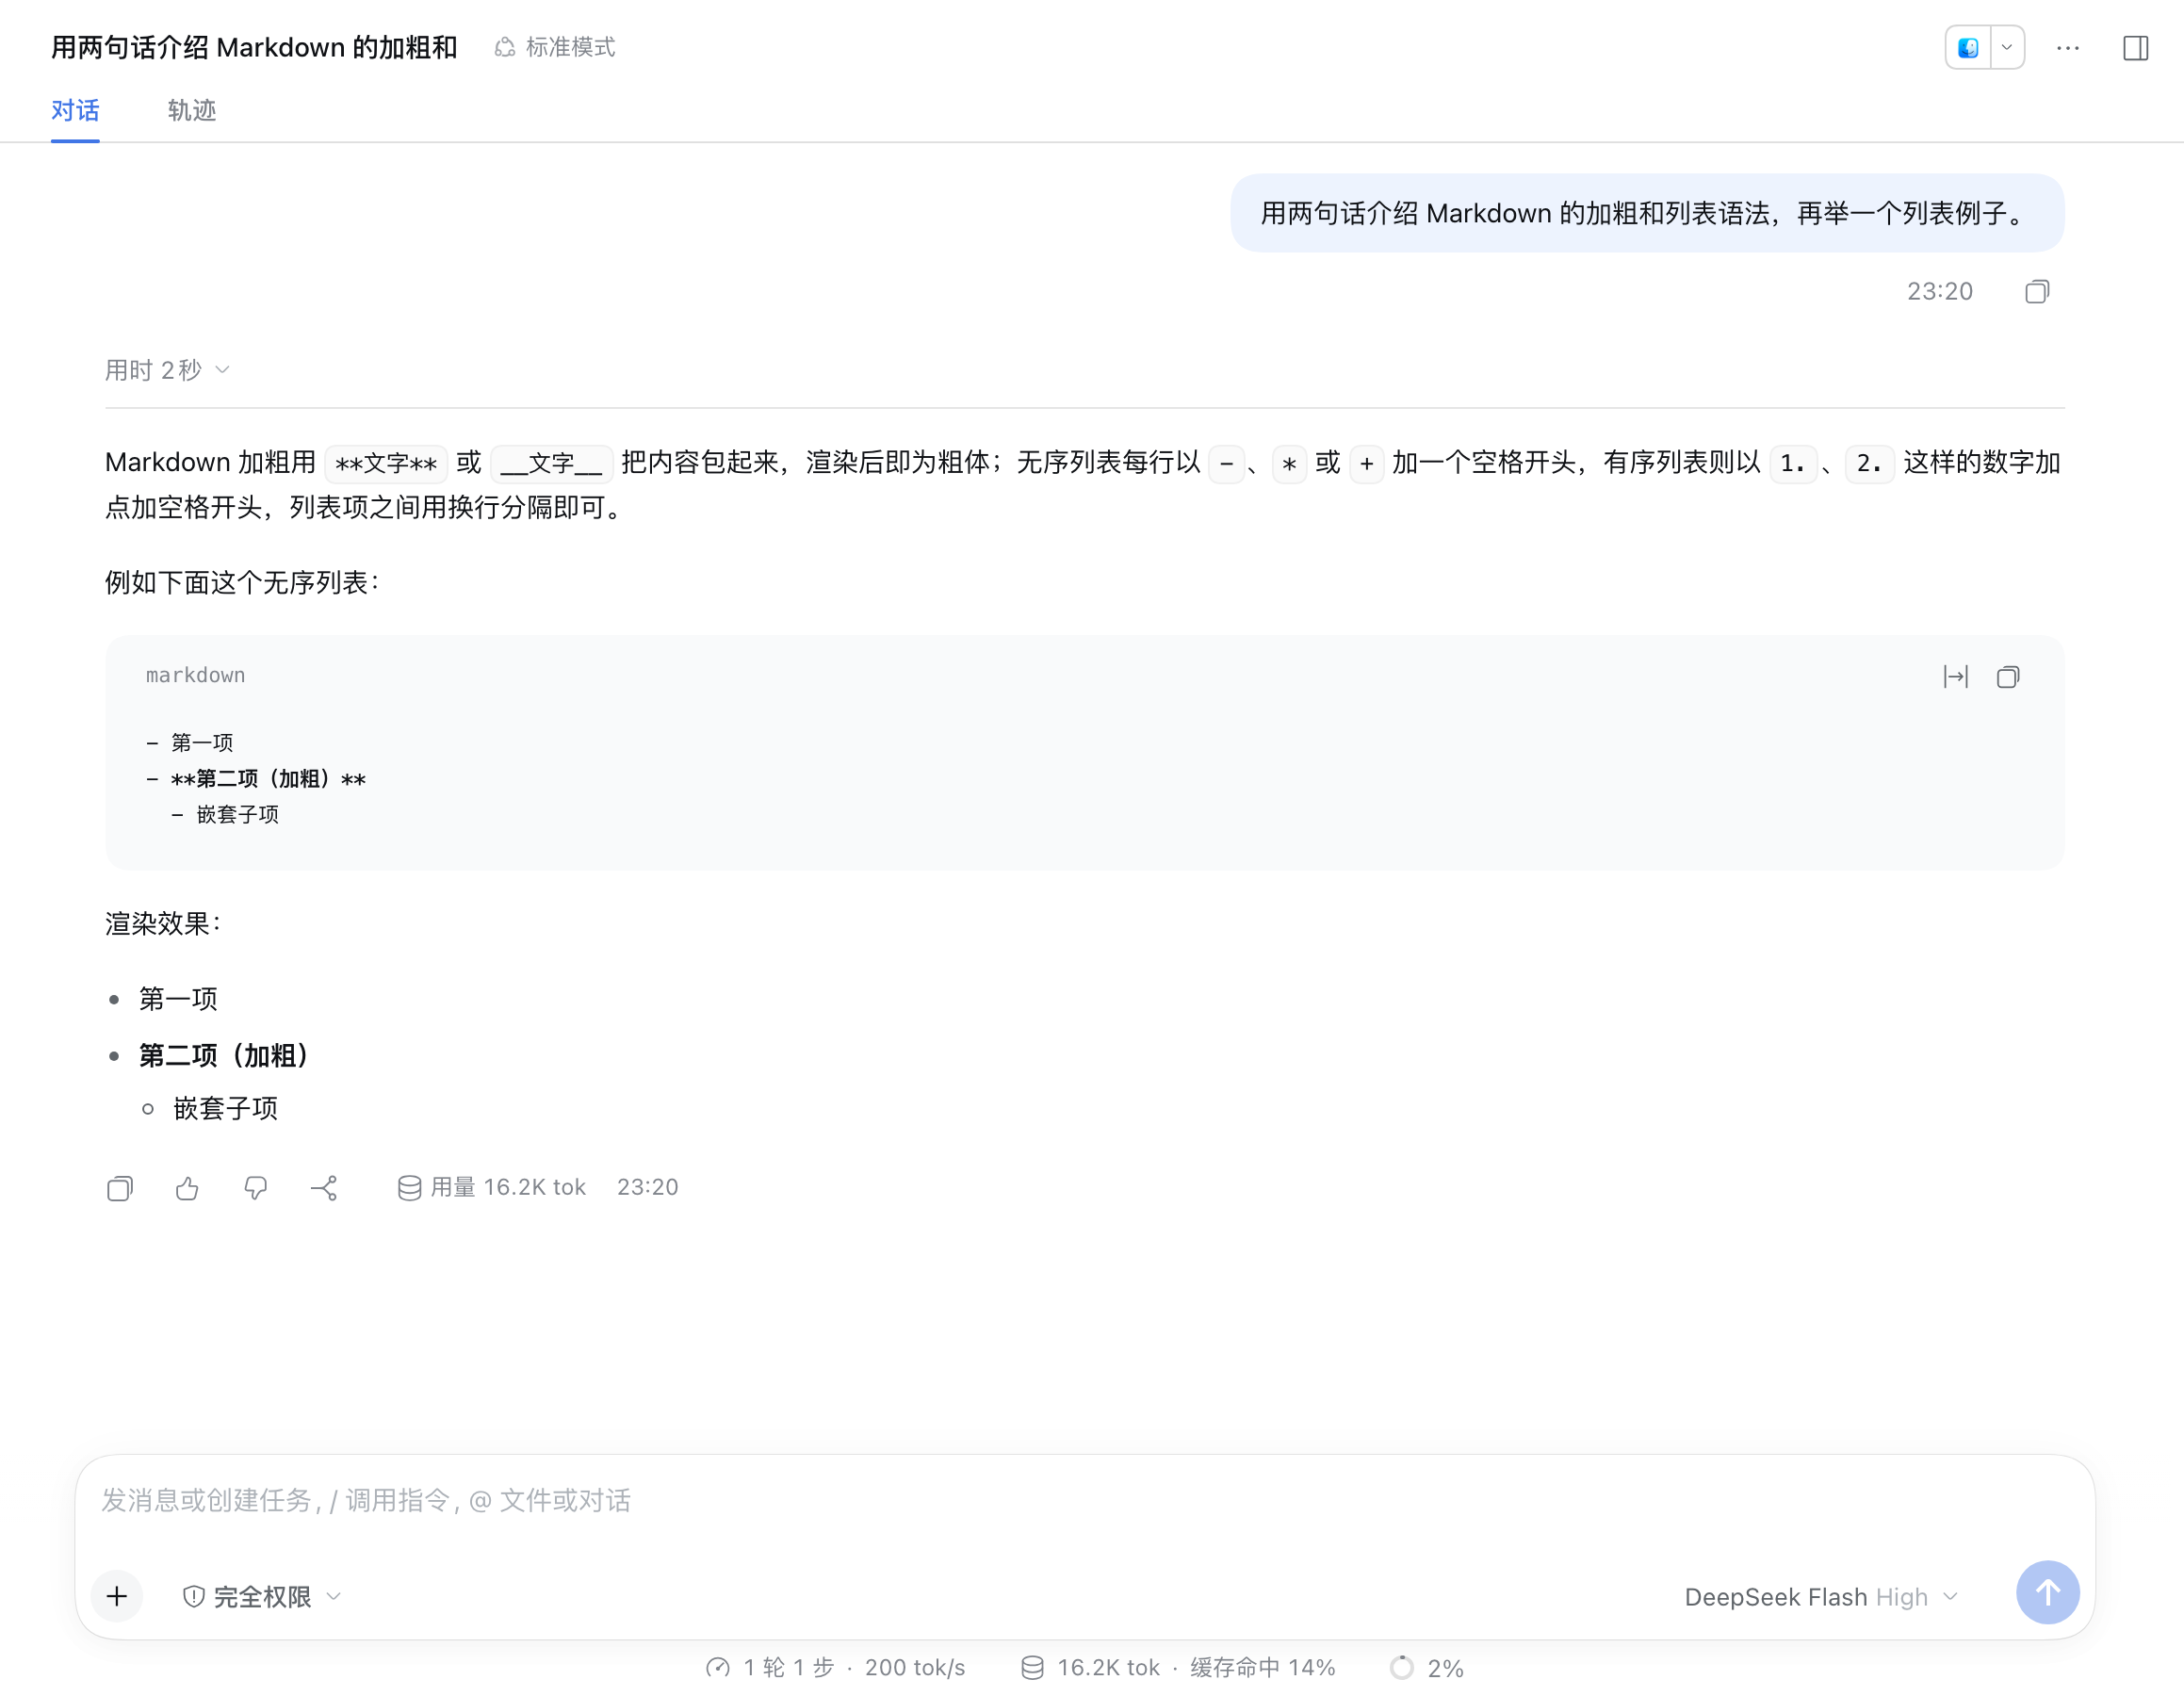The image size is (2184, 1696).
Task: Click the 渲染效果 heading text
Action: pyautogui.click(x=162, y=923)
